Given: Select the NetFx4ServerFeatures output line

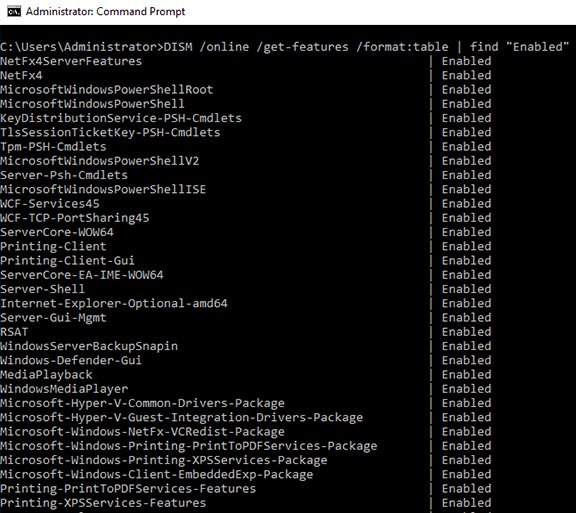Looking at the screenshot, I should point(246,61).
